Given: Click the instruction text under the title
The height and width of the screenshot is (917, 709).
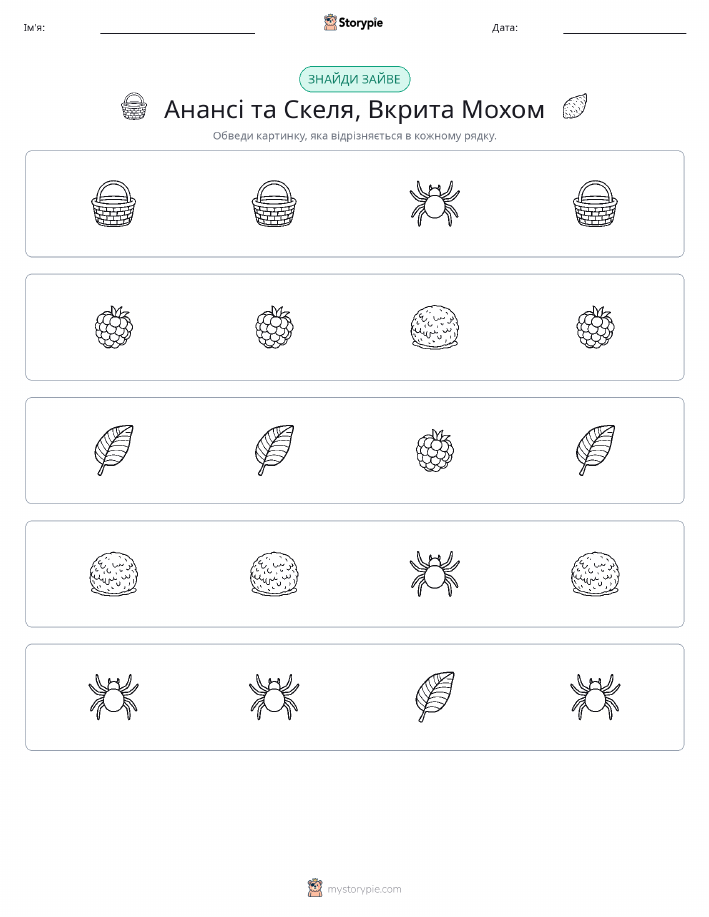Looking at the screenshot, I should (x=354, y=136).
